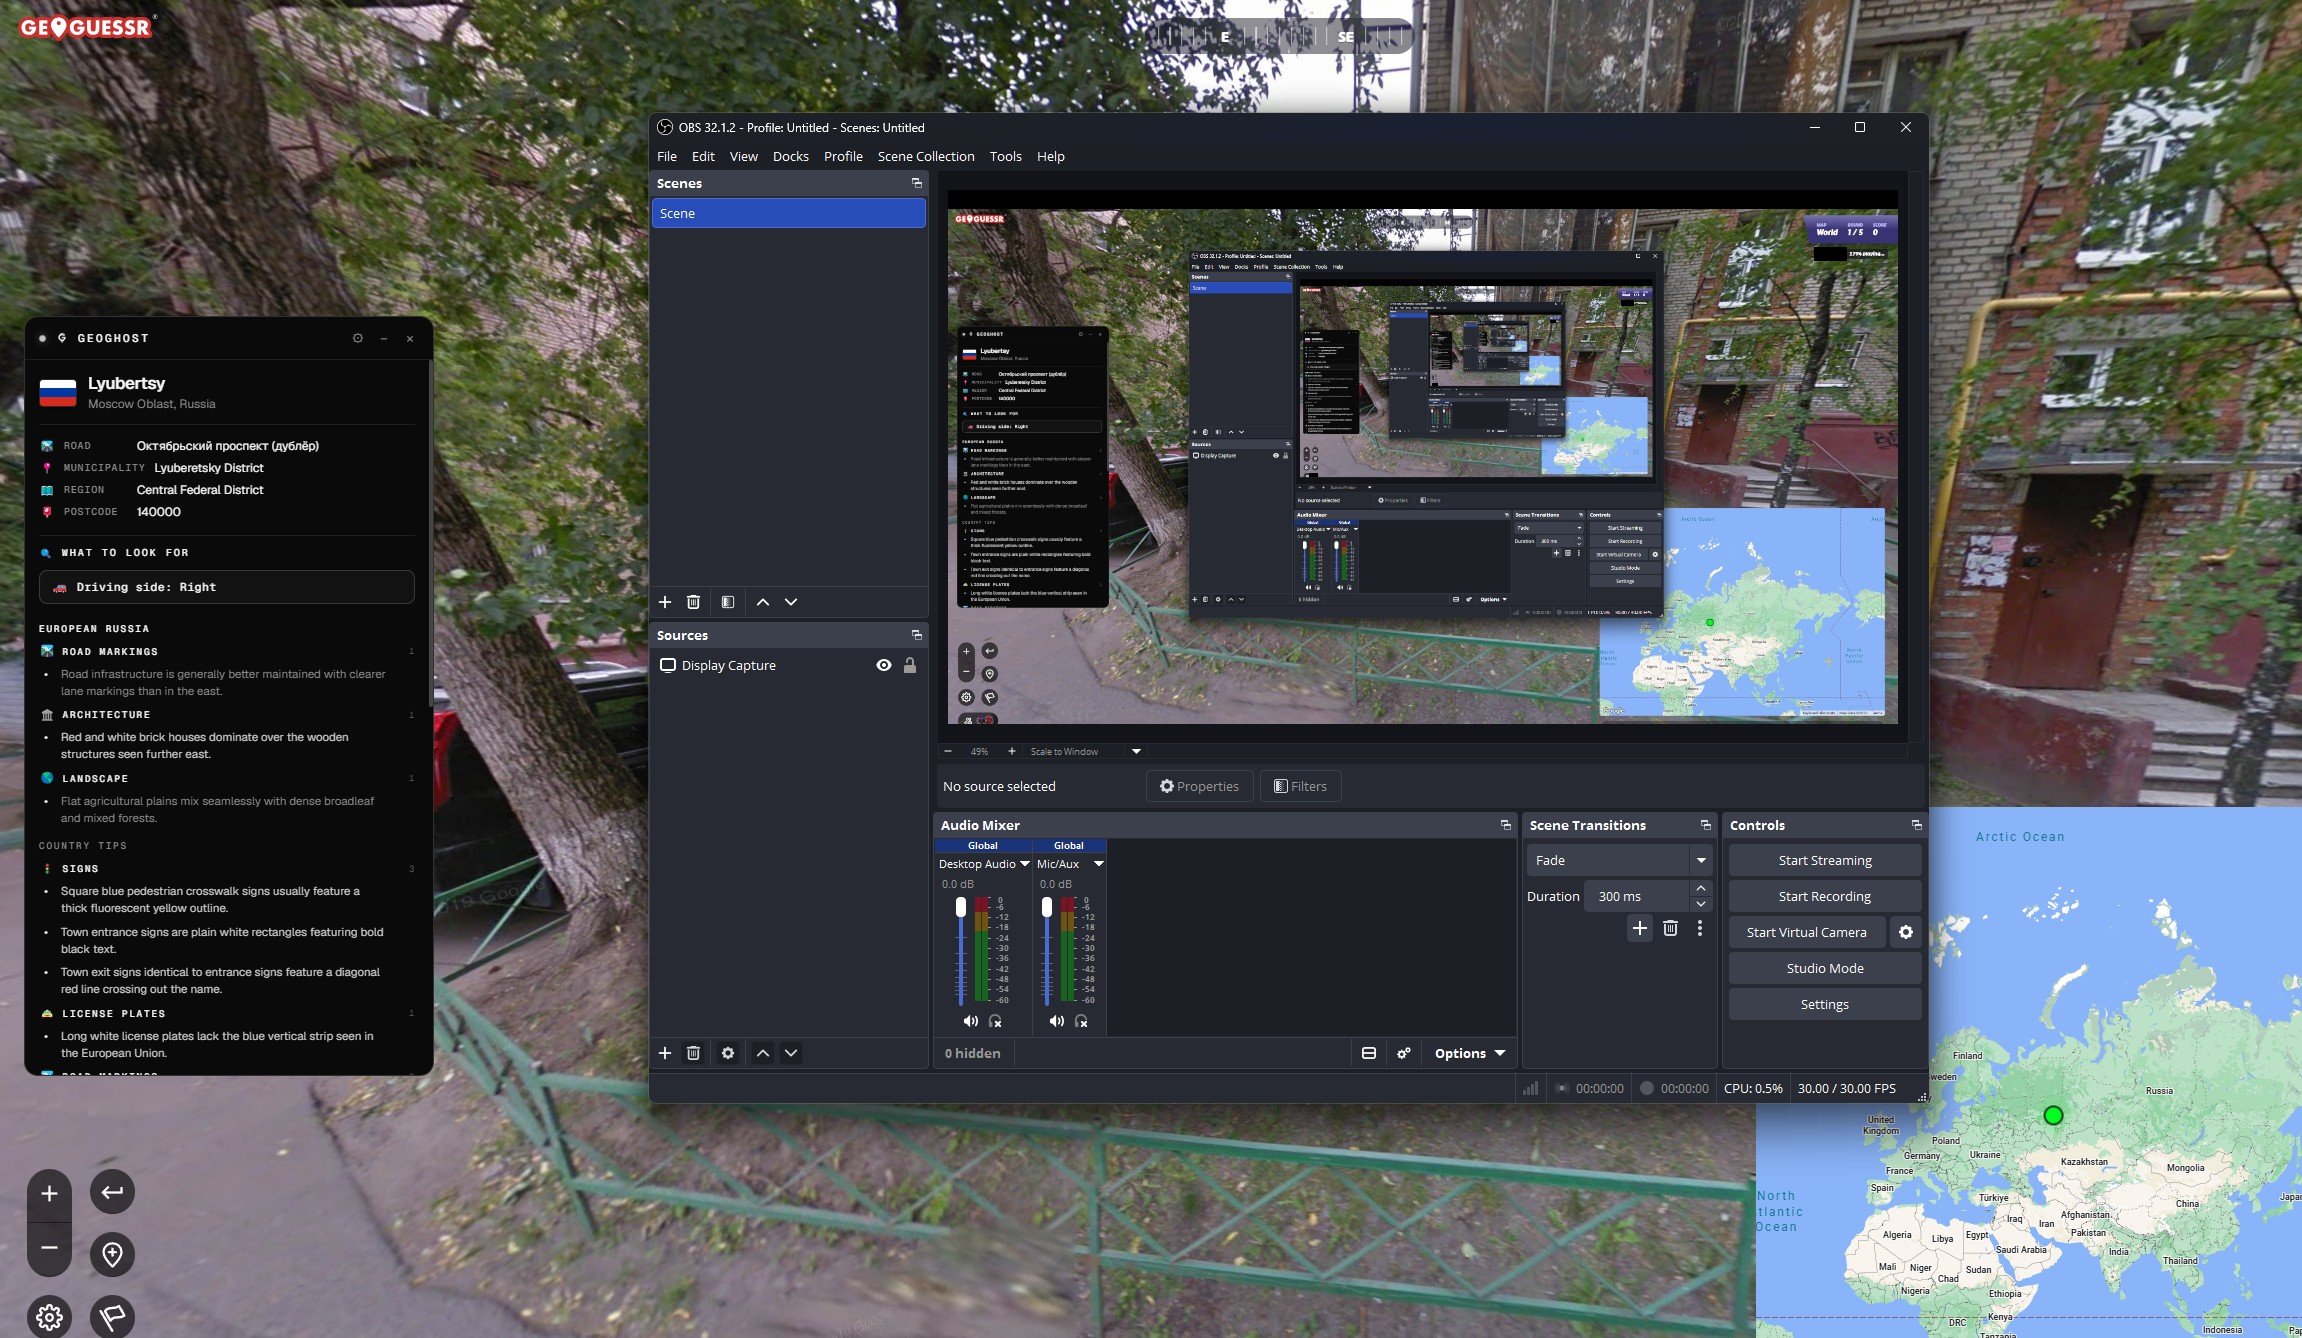The height and width of the screenshot is (1338, 2302).
Task: Toggle Desktop Audio monitoring headphone icon
Action: tap(995, 1021)
